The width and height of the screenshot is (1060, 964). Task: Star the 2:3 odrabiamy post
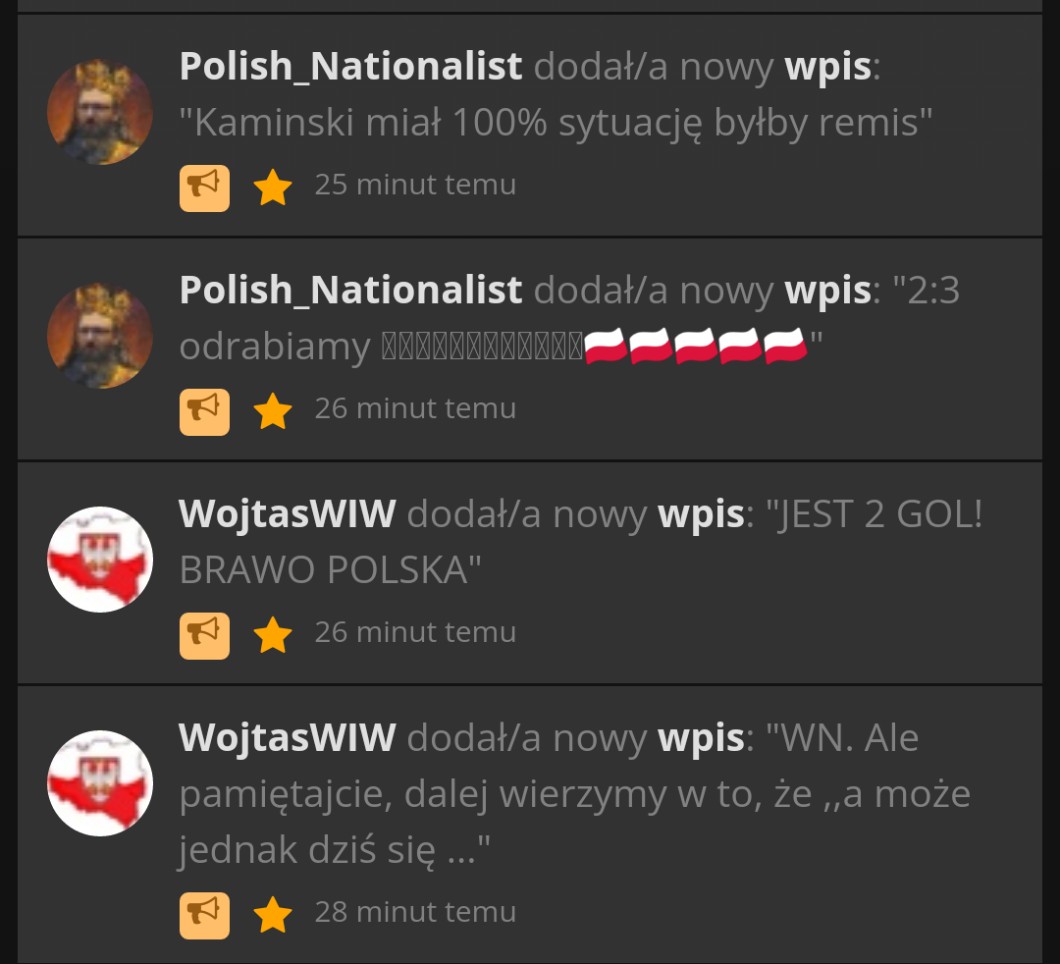coord(272,411)
